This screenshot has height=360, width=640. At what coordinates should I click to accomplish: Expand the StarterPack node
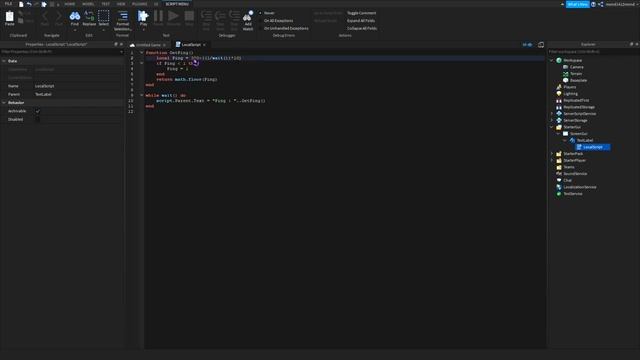point(552,154)
